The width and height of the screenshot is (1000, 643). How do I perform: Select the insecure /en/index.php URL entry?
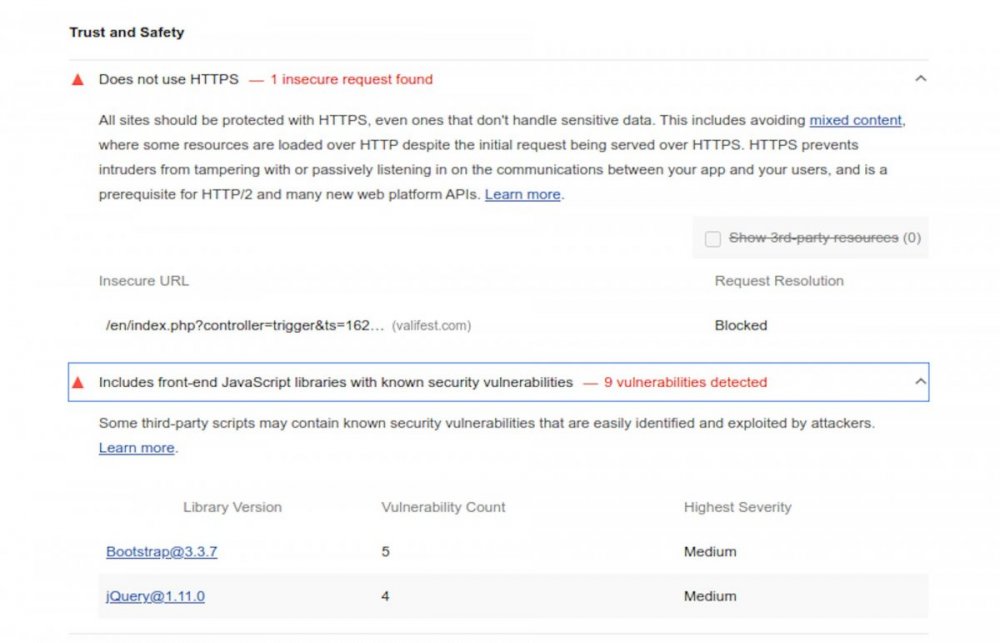[x=245, y=325]
